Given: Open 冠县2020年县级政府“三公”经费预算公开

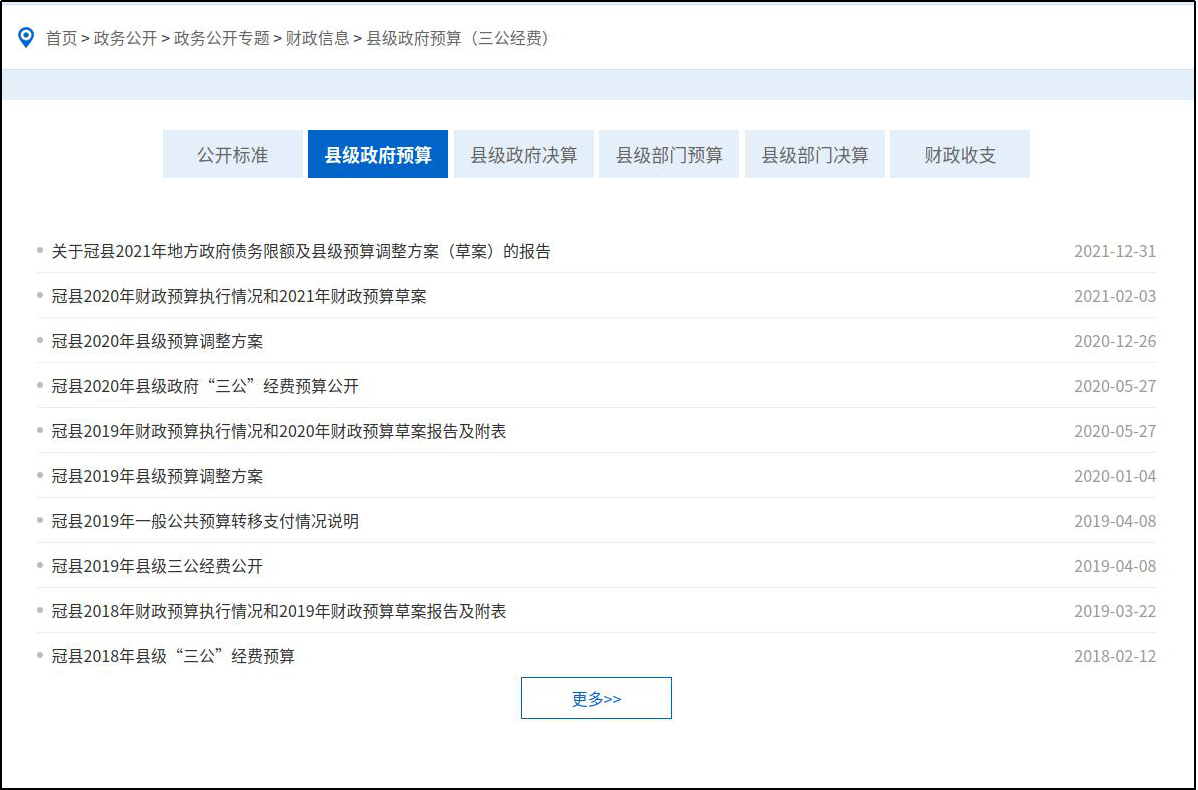Looking at the screenshot, I should click(x=205, y=387).
